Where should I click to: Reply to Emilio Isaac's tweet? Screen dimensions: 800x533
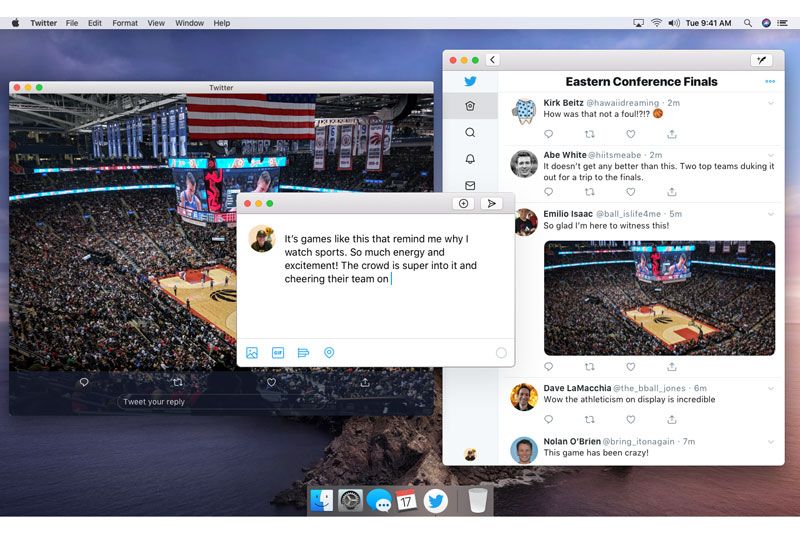(x=548, y=366)
